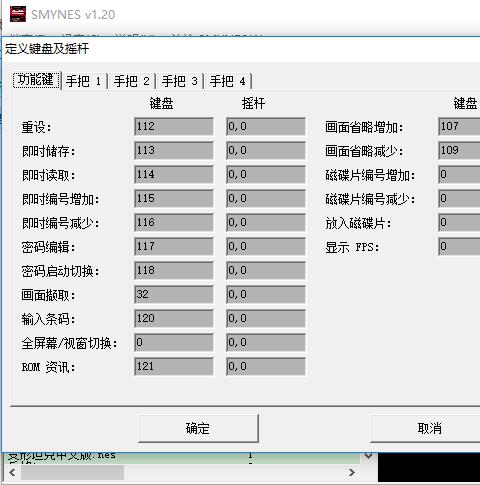Click the 重设: label text
This screenshot has width=480, height=485.
pos(36,127)
